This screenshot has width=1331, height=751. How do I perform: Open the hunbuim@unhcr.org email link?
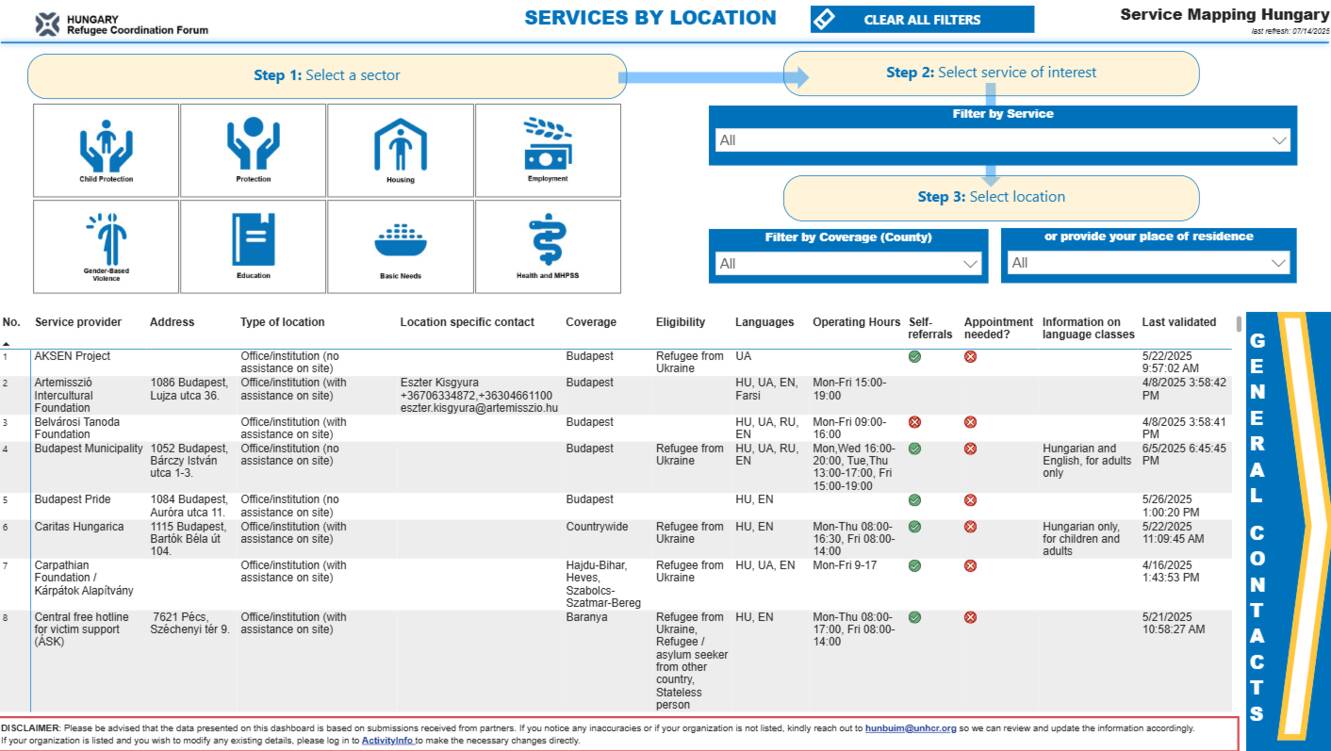(x=911, y=728)
